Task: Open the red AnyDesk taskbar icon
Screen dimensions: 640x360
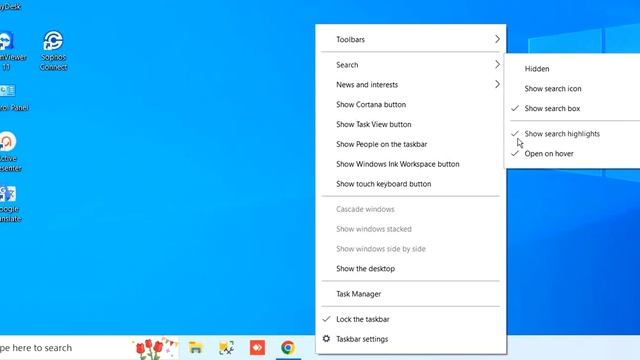Action: (257, 348)
